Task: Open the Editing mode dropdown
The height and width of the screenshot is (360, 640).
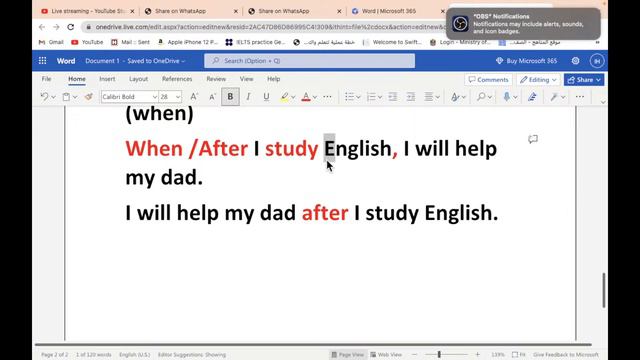Action: coord(538,80)
